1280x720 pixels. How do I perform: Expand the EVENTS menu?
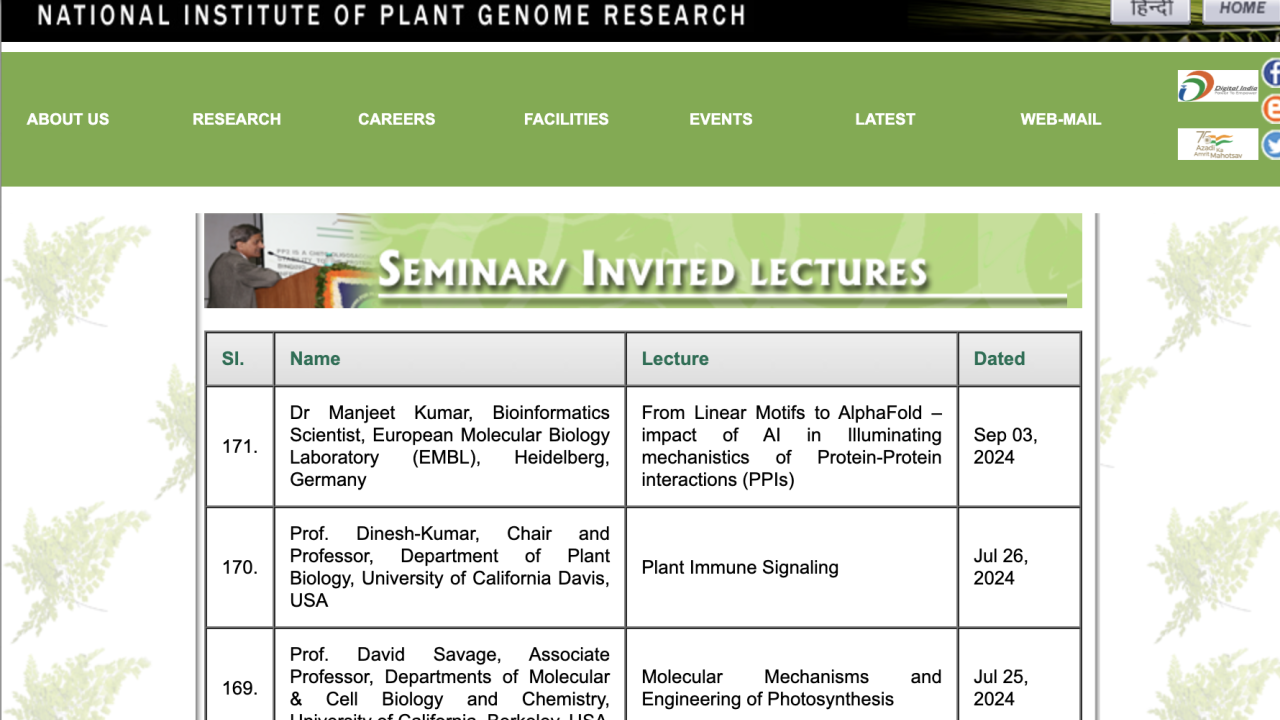(720, 119)
